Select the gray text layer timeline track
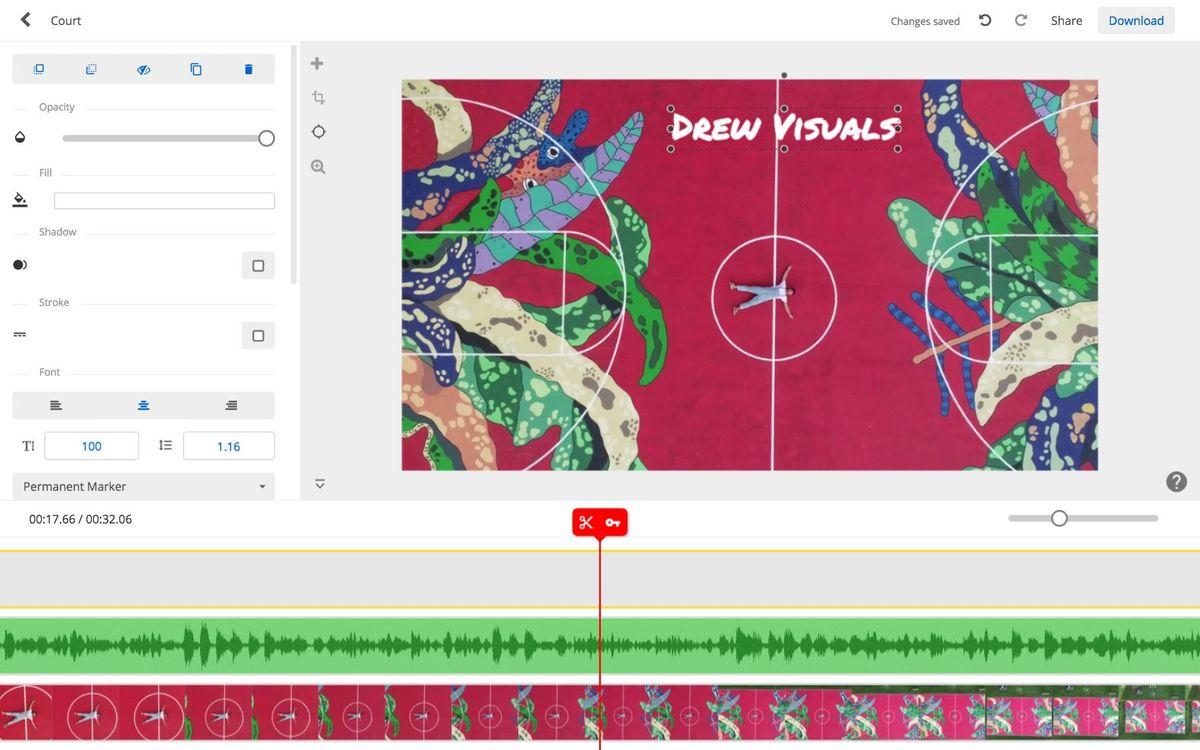This screenshot has height=750, width=1200. coord(600,579)
